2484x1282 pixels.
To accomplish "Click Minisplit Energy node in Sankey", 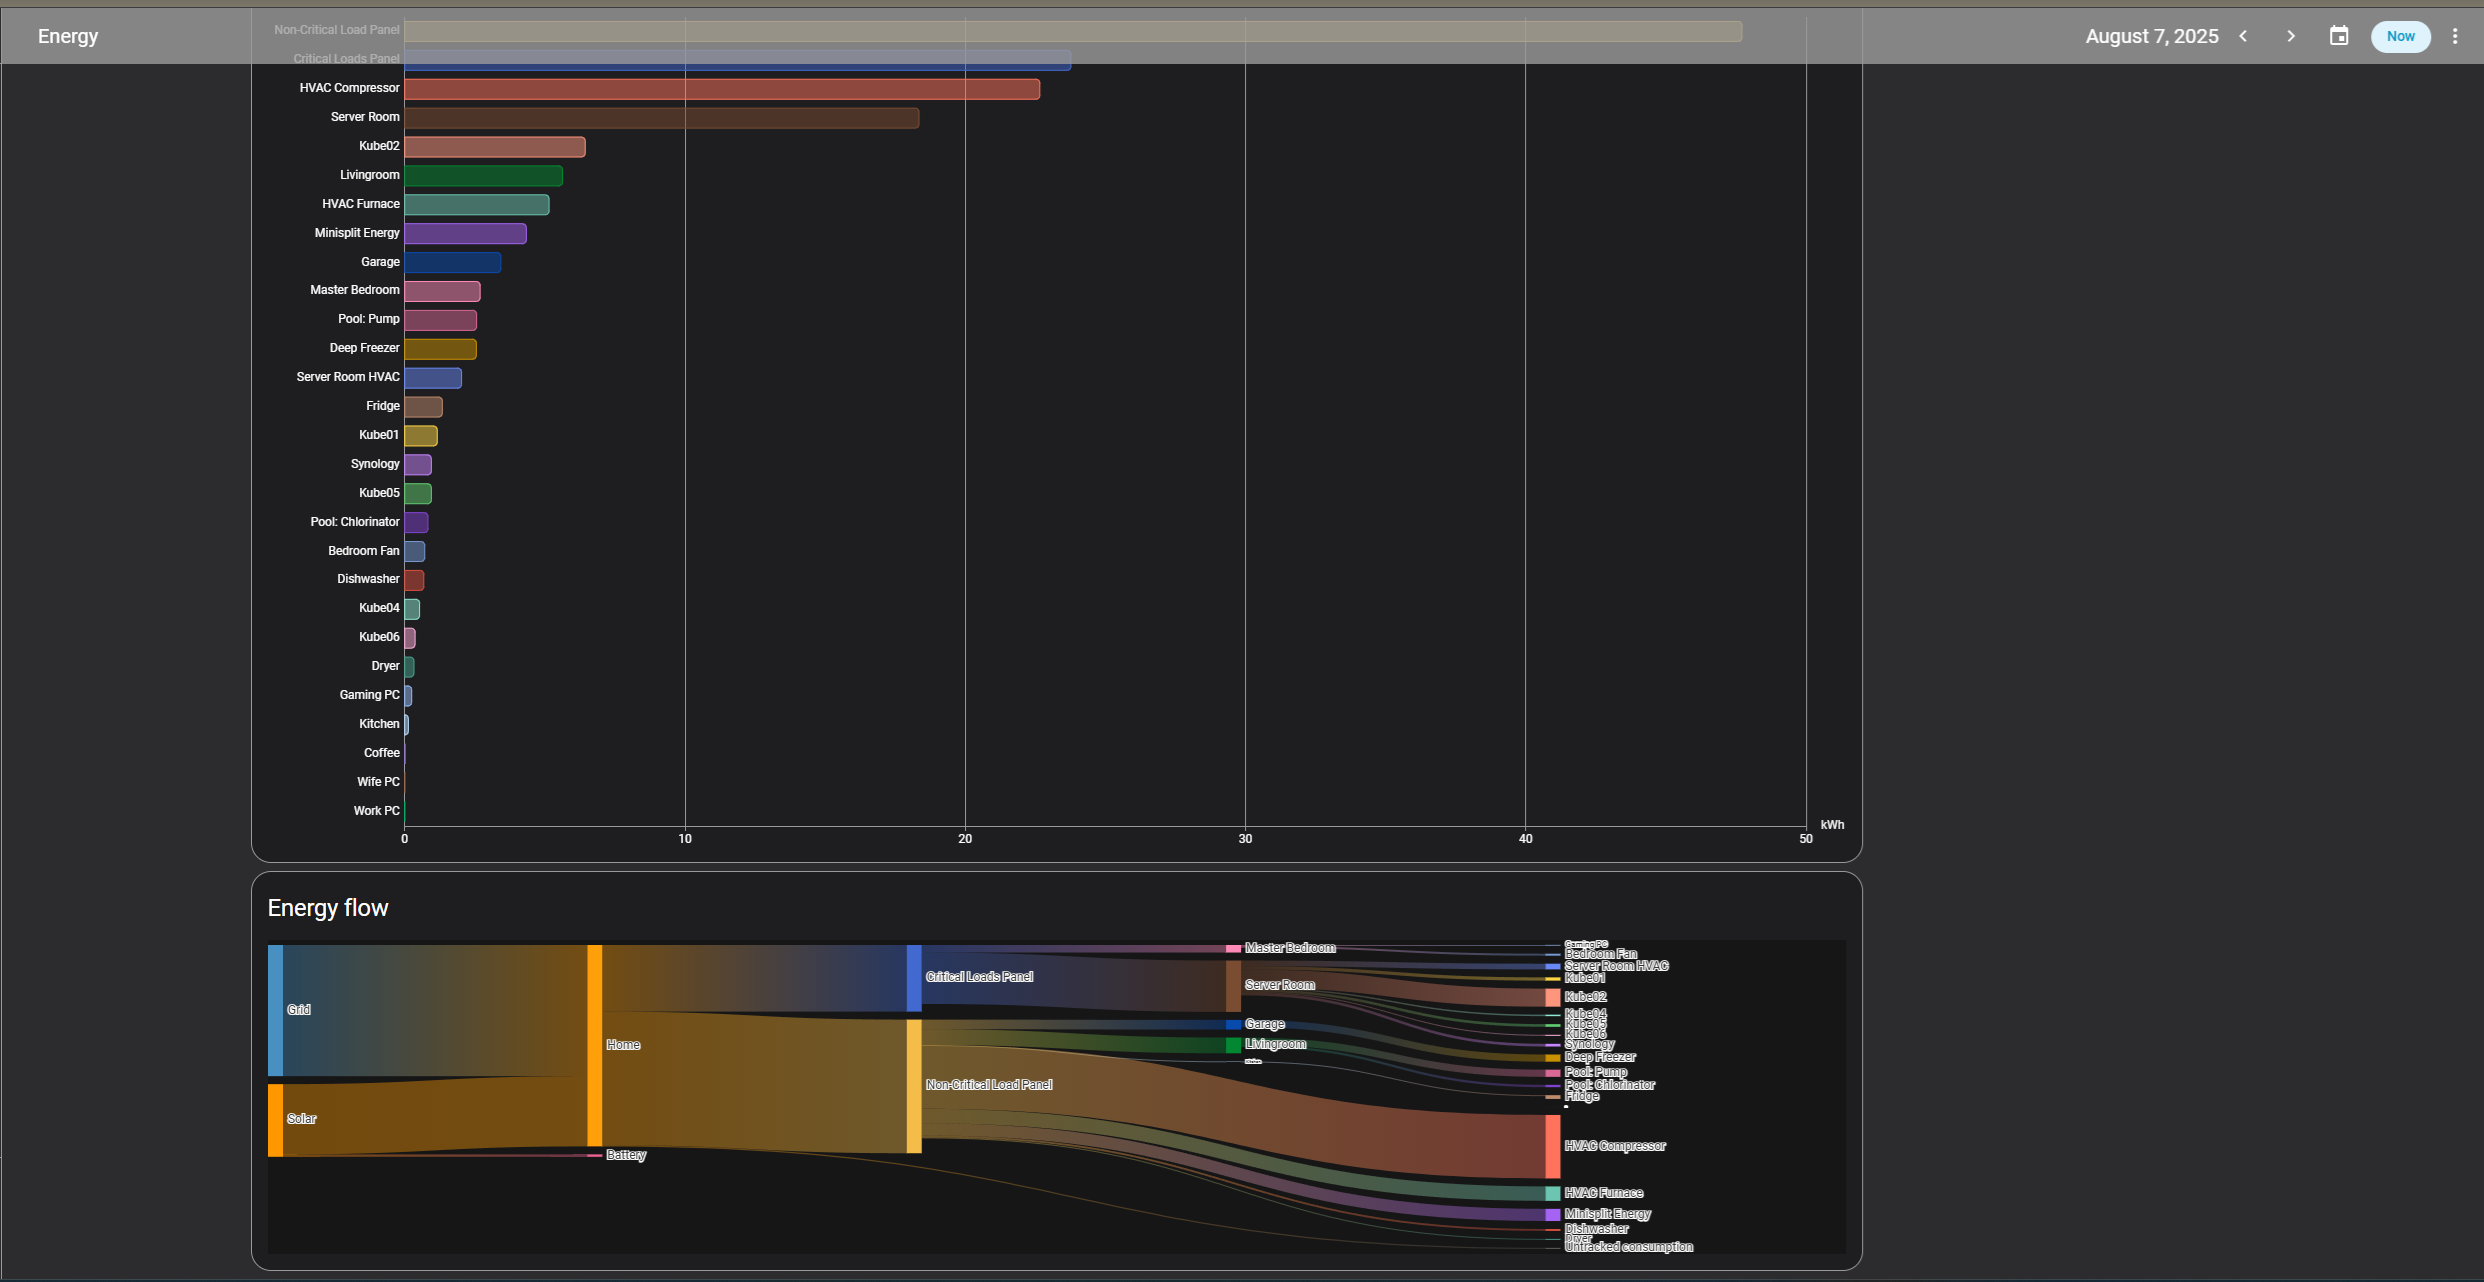I will pos(1552,1214).
